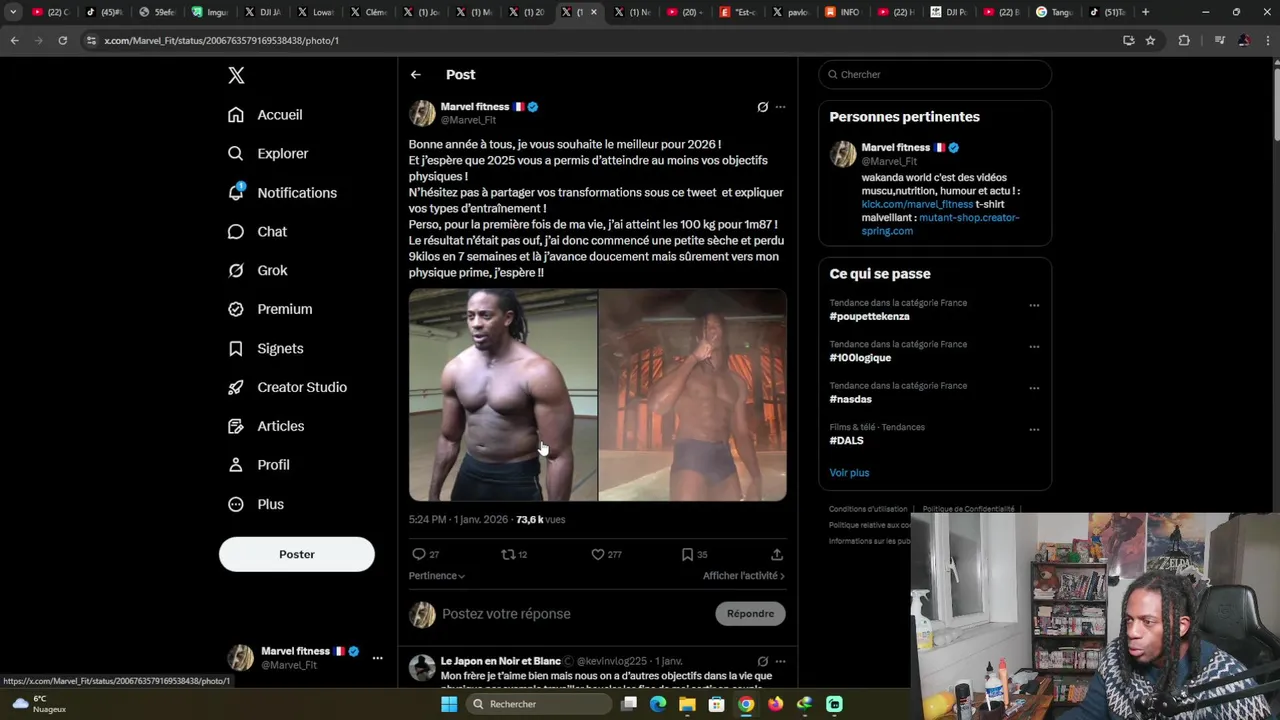Screen dimensions: 1280x720
Task: Open the right orange-lit photo
Action: tap(693, 395)
